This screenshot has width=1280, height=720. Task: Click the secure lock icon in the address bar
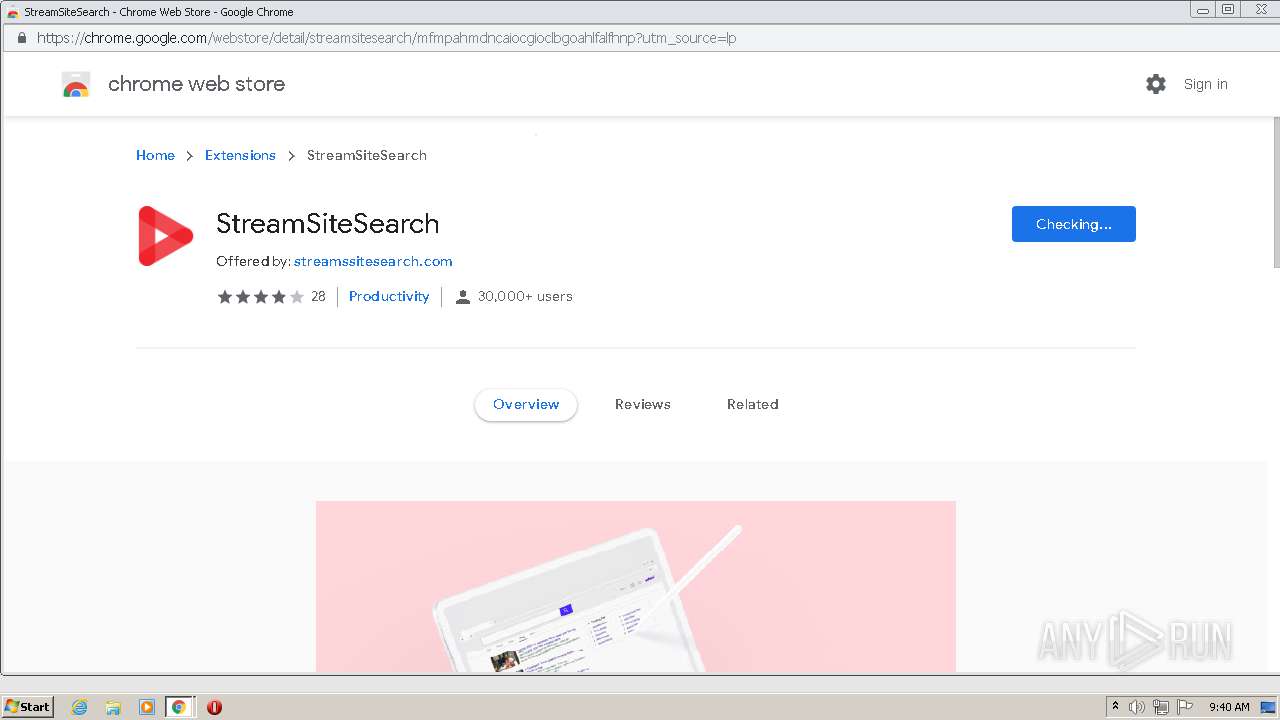21,38
